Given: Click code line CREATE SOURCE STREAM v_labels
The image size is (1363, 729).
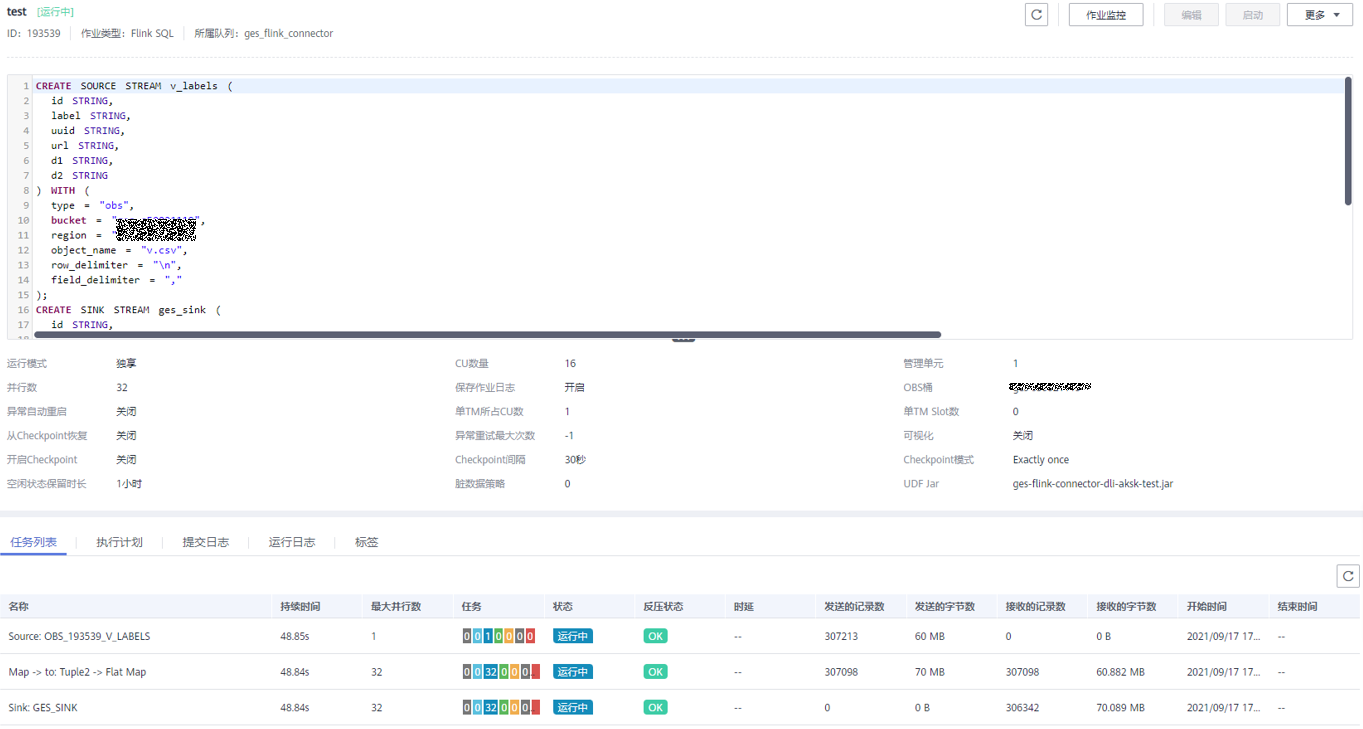Looking at the screenshot, I should [134, 86].
